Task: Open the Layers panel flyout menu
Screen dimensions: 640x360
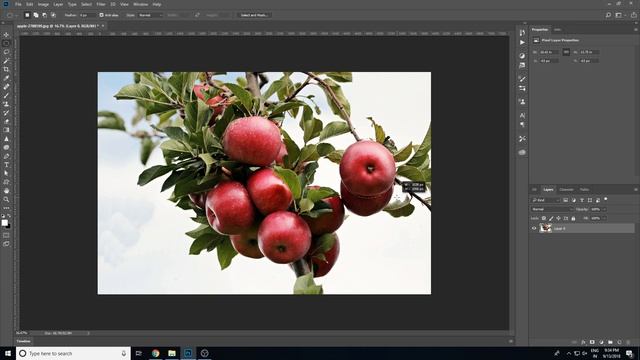Action: (x=636, y=189)
